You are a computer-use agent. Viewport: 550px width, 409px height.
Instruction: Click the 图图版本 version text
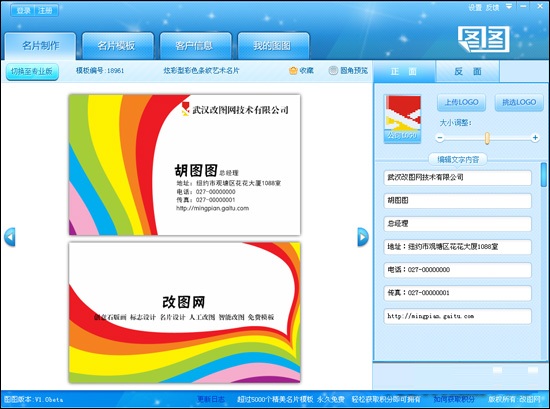click(34, 400)
